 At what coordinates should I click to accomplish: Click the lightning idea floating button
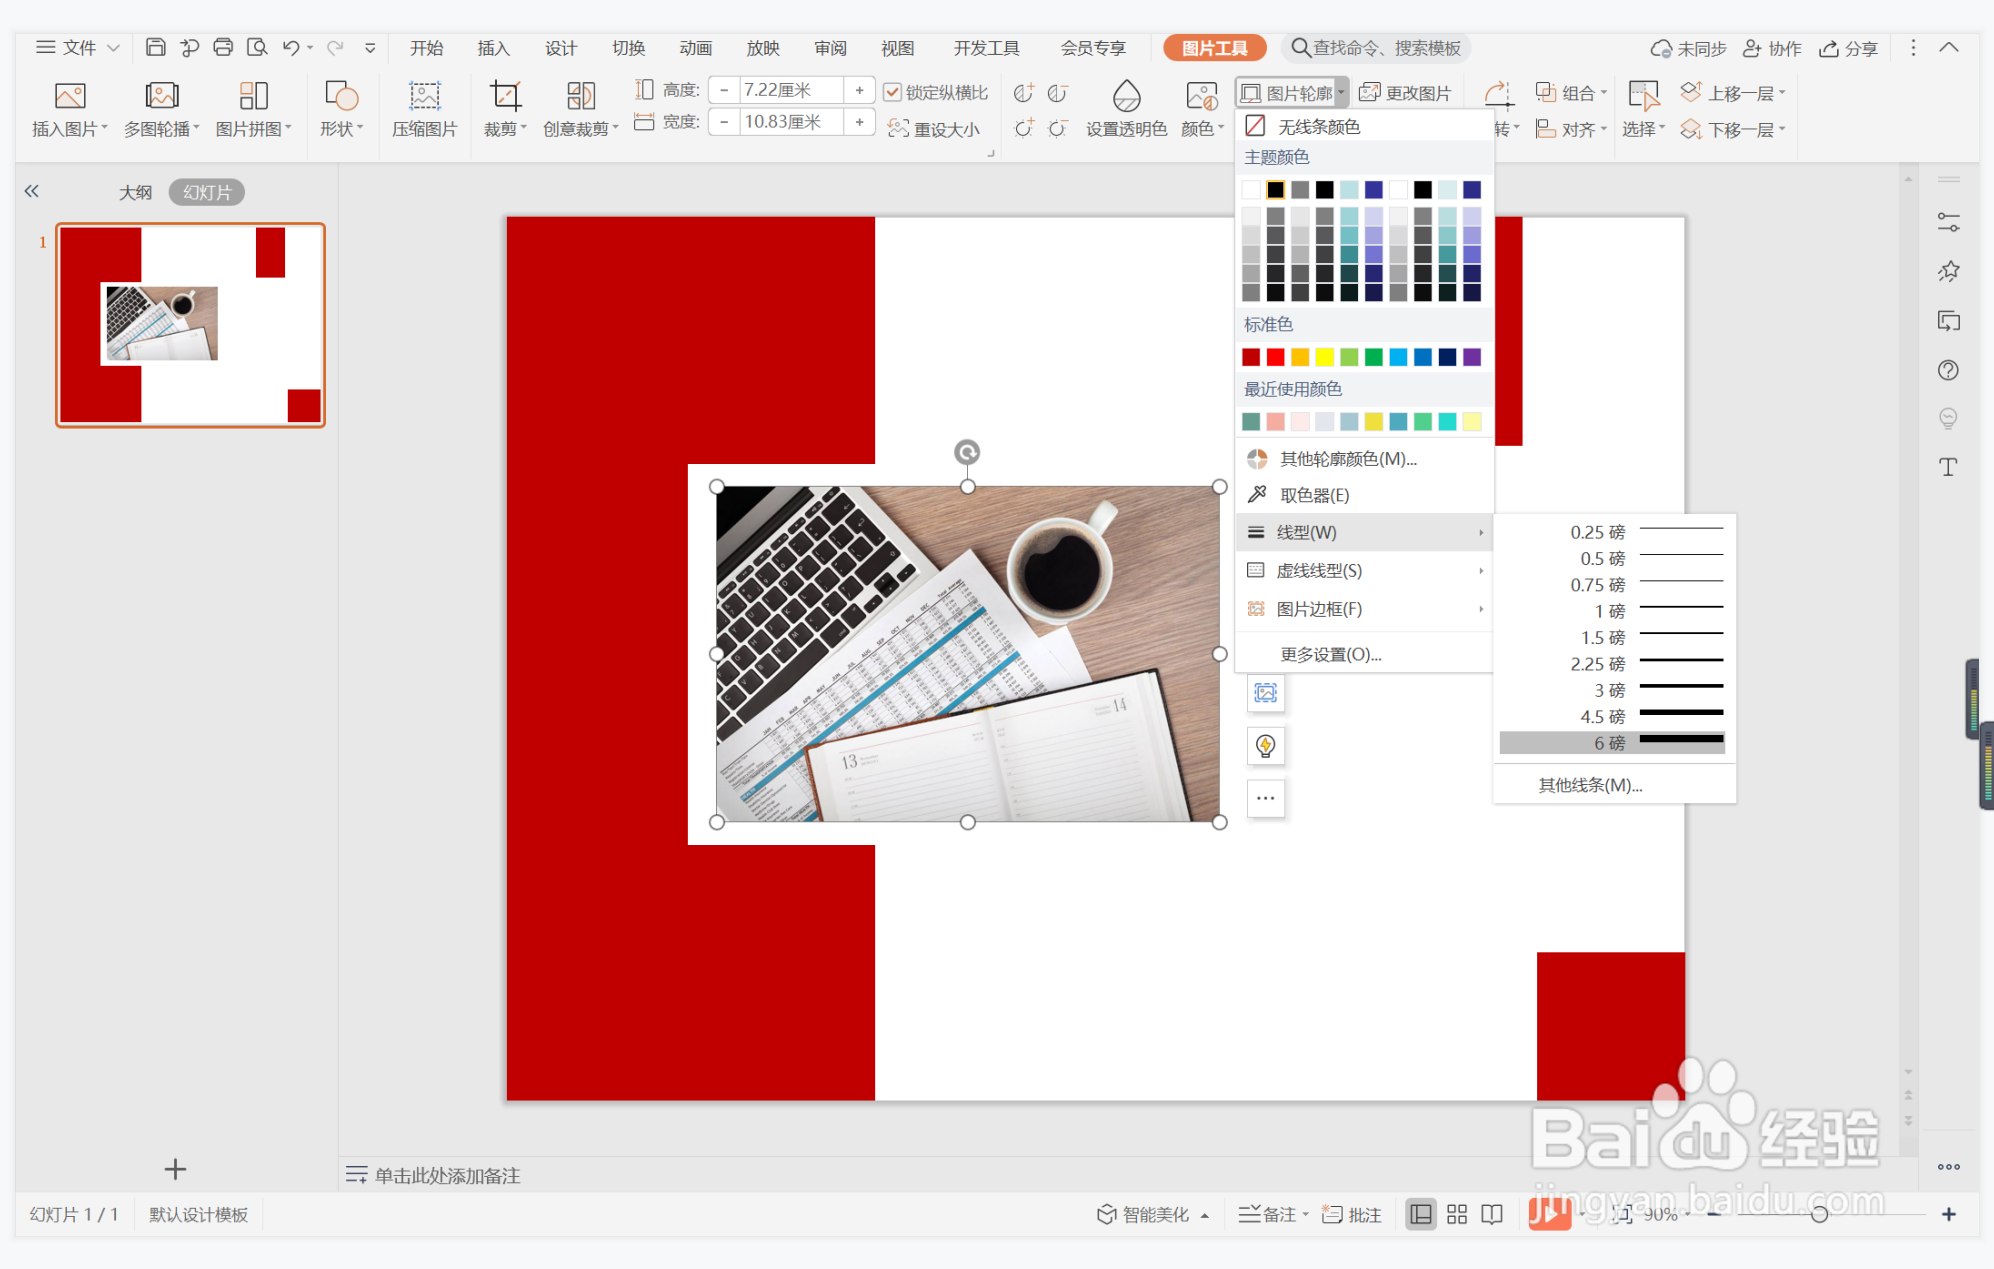tap(1266, 745)
